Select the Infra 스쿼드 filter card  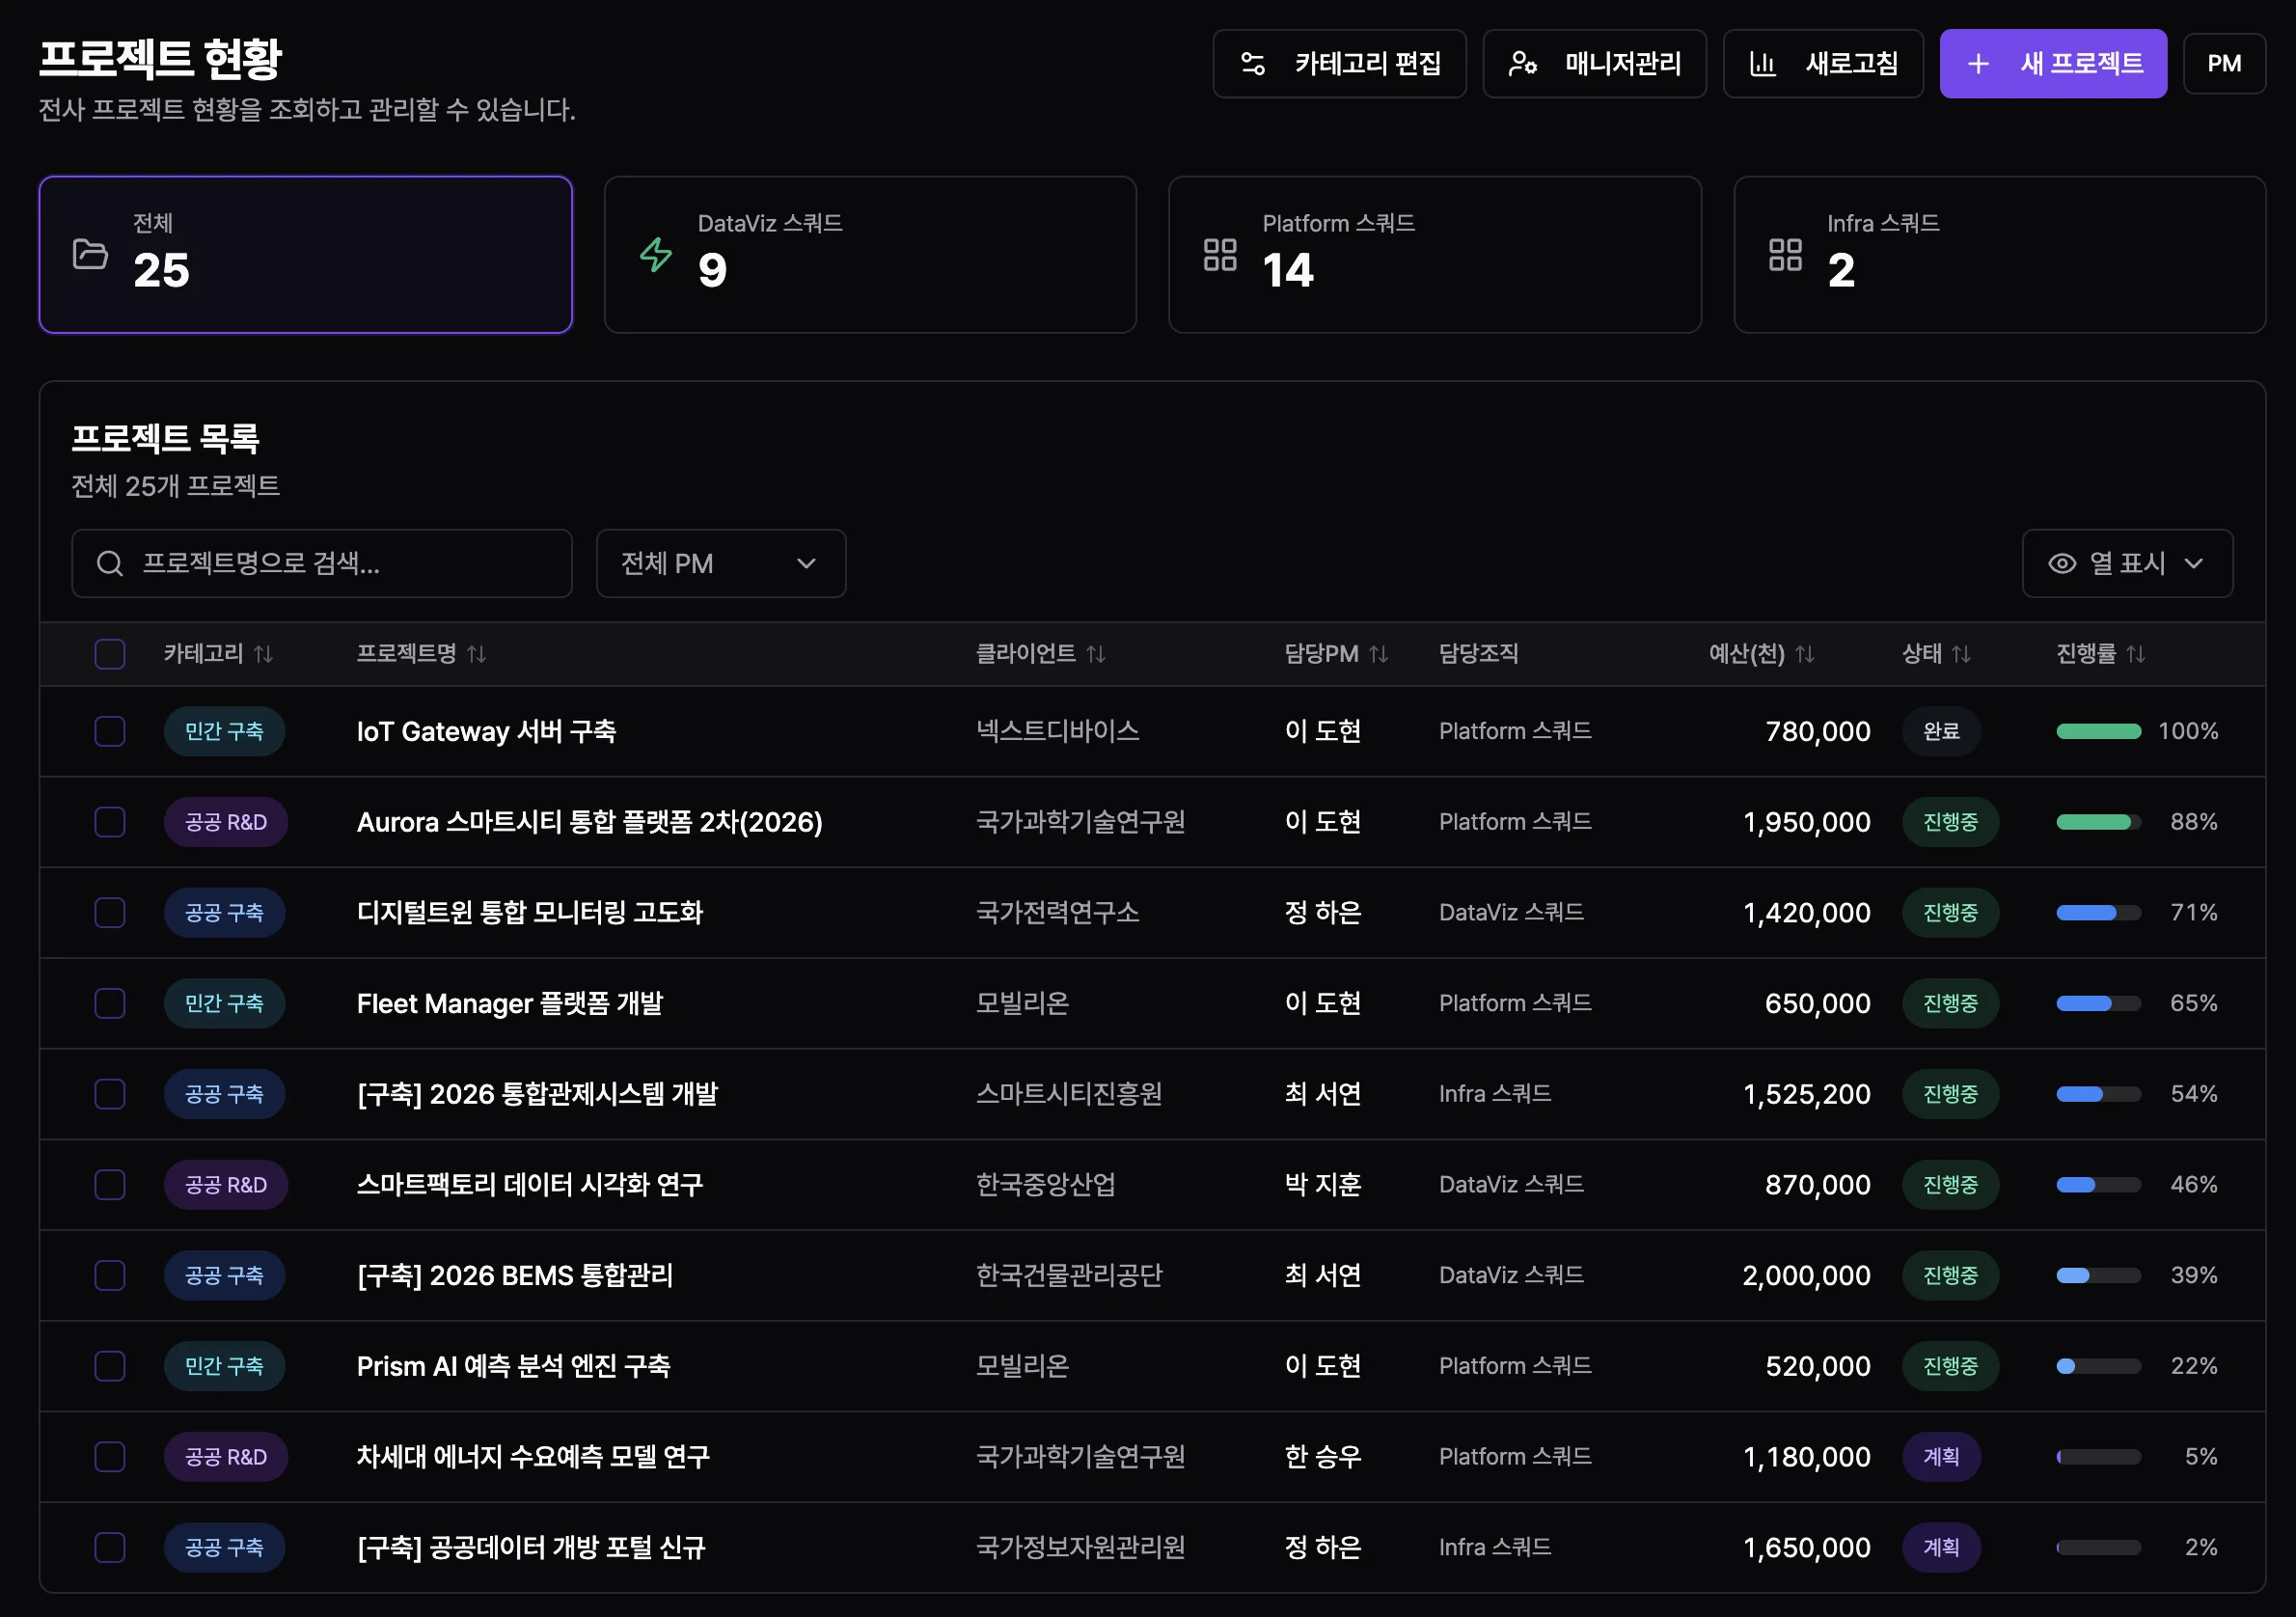[x=2000, y=255]
